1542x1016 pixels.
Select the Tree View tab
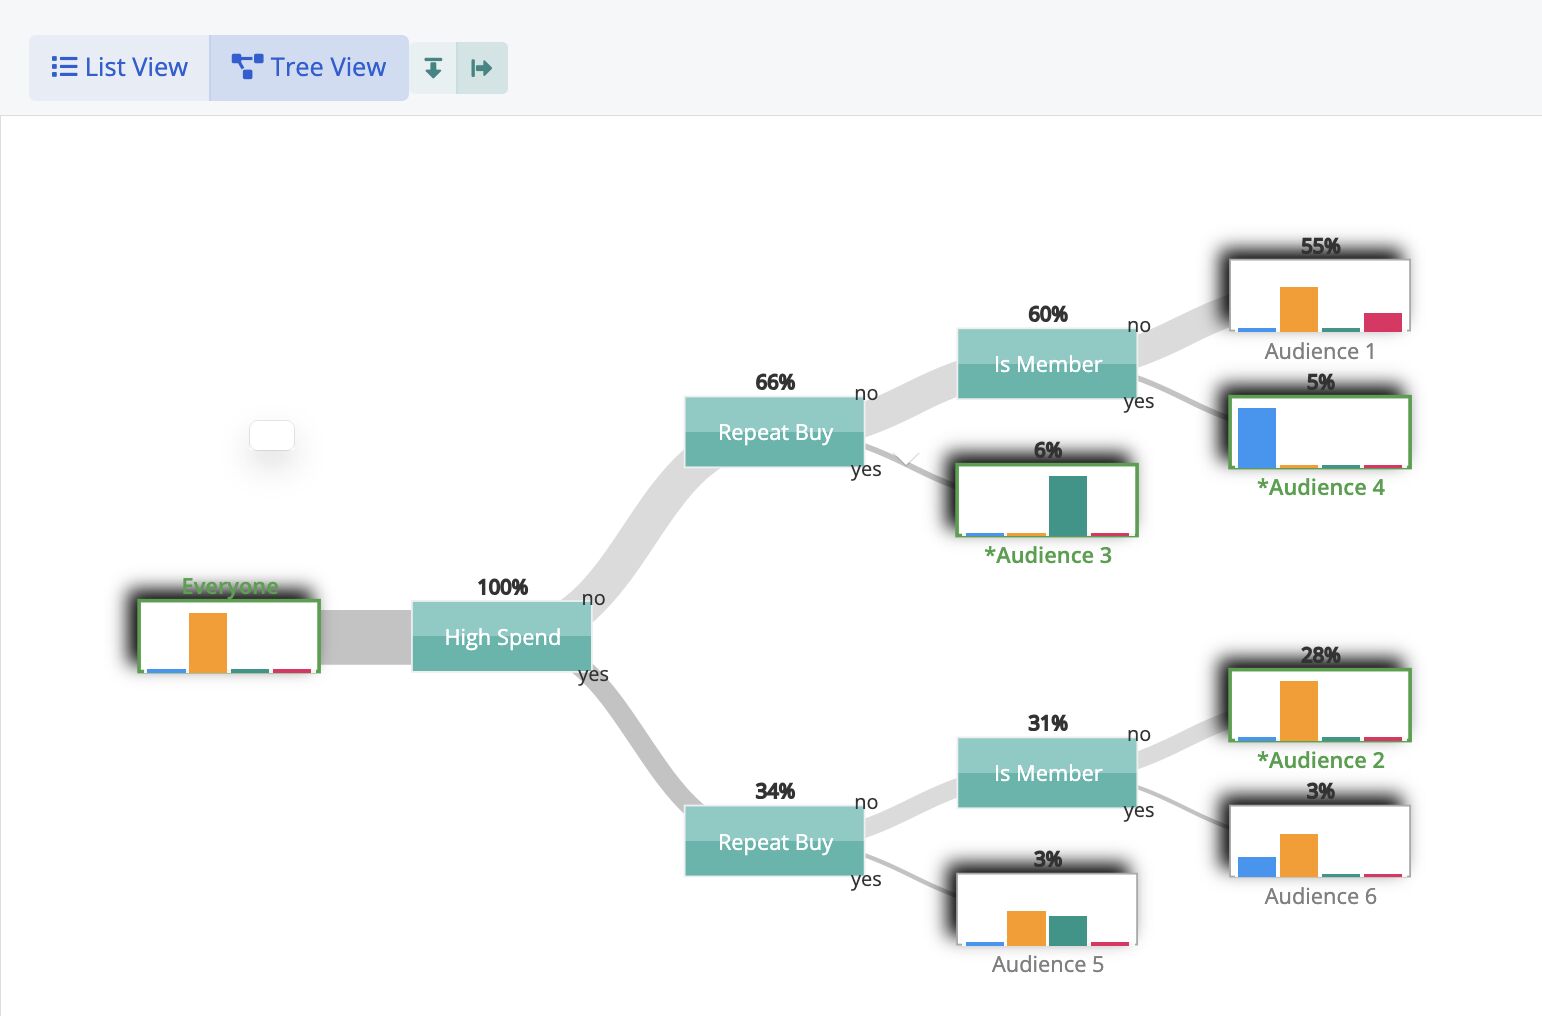(309, 67)
